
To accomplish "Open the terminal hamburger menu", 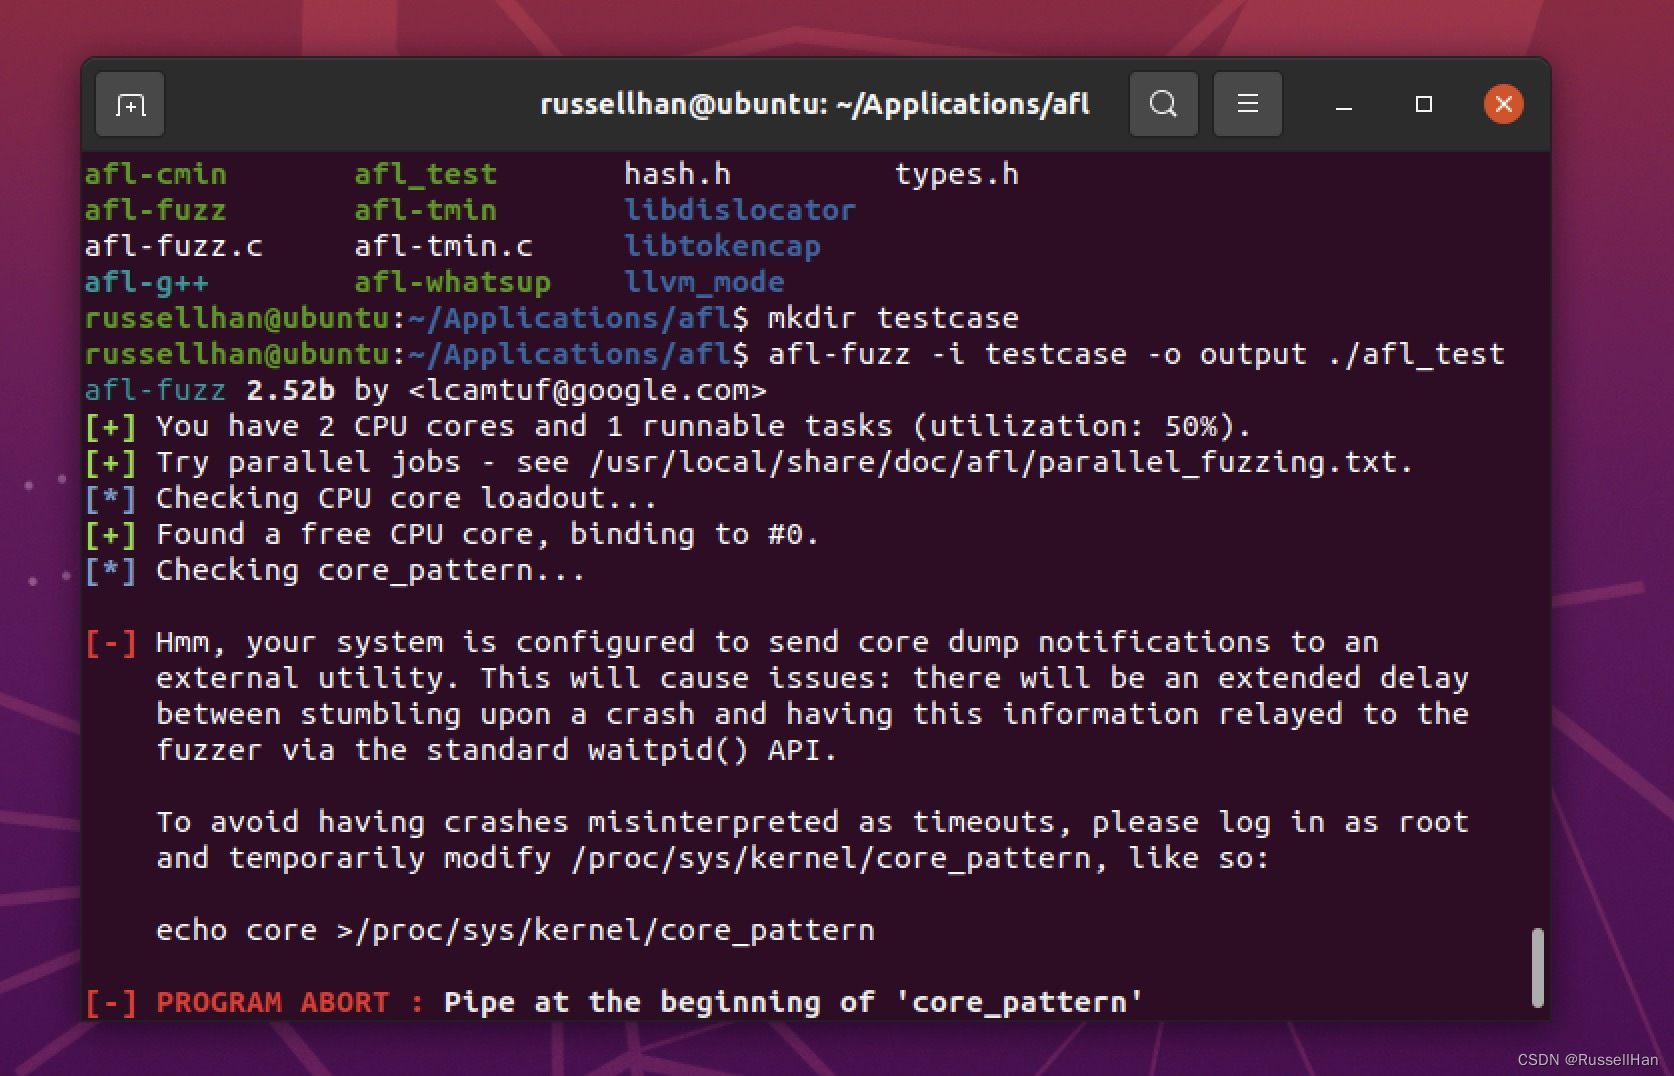I will coord(1247,104).
